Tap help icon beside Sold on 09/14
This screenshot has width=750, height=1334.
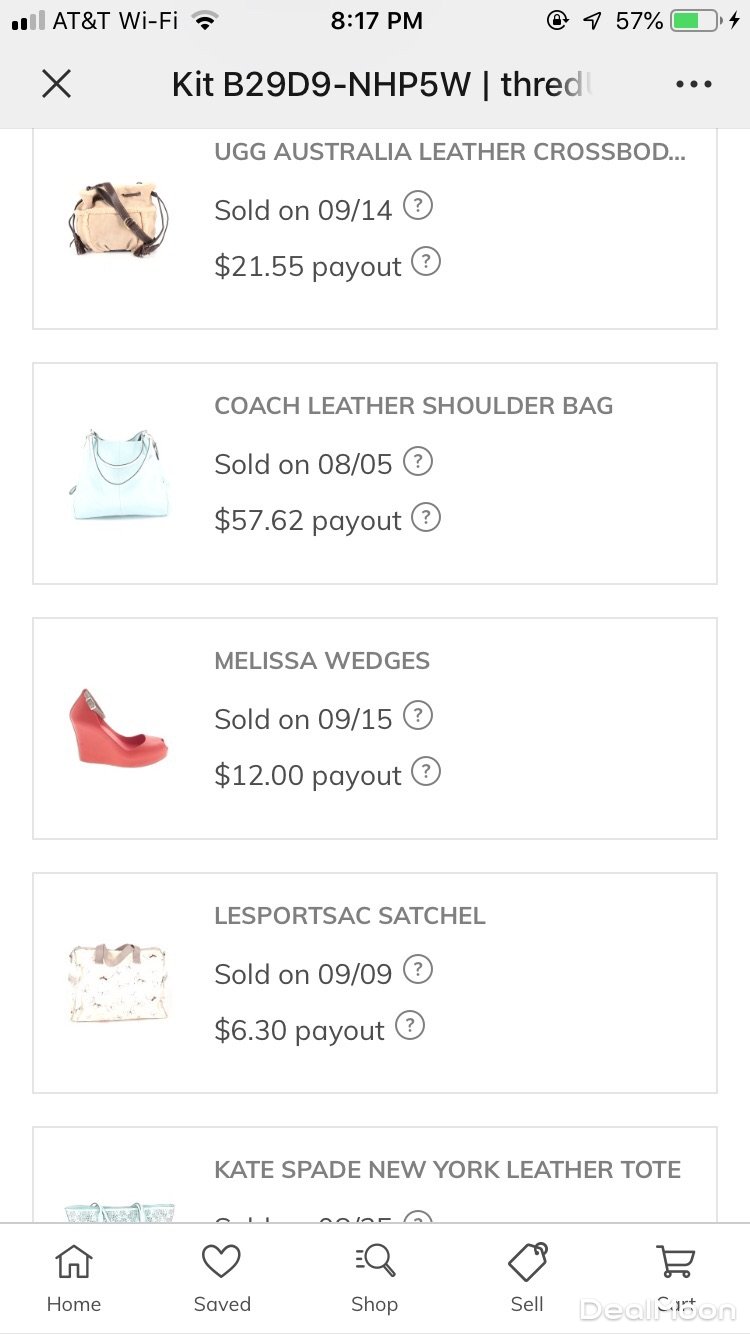(418, 207)
